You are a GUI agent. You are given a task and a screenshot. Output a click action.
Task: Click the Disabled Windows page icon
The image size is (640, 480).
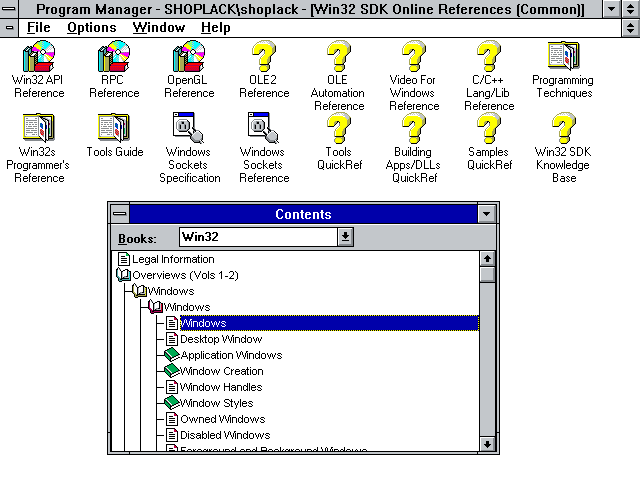tap(172, 435)
